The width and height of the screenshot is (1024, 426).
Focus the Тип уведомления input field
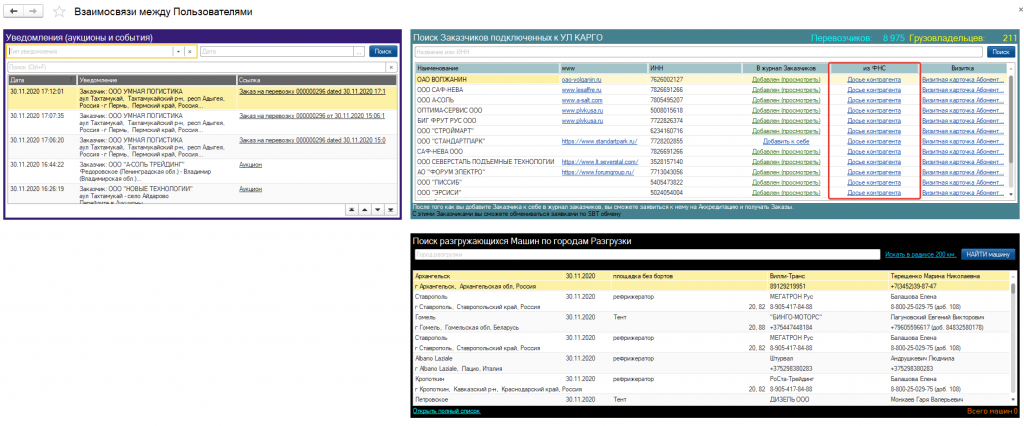pos(89,51)
